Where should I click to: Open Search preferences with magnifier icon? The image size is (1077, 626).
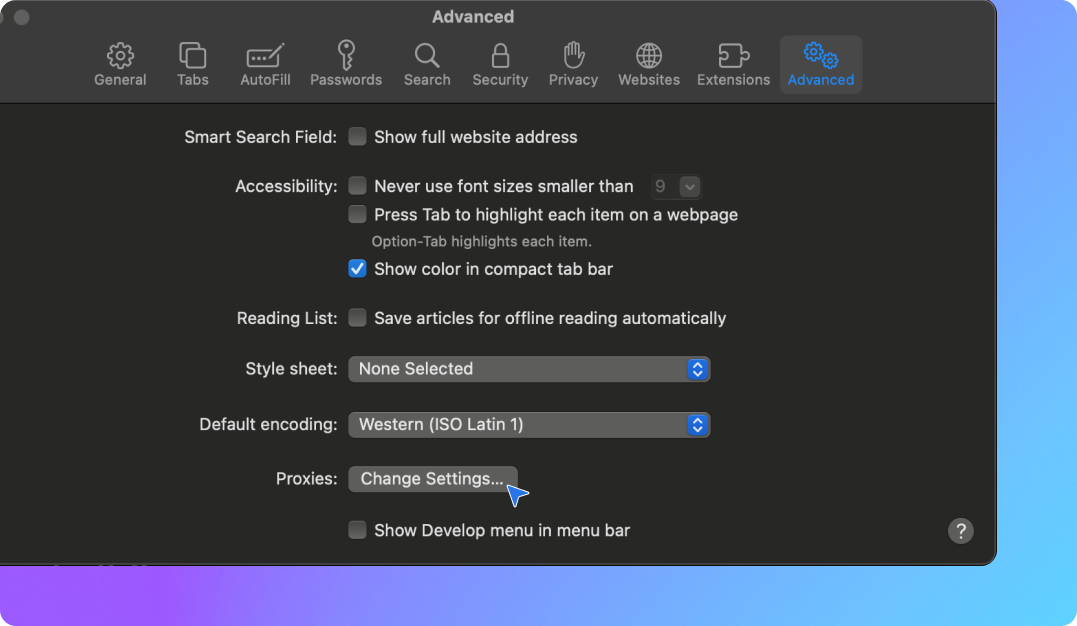pos(427,56)
